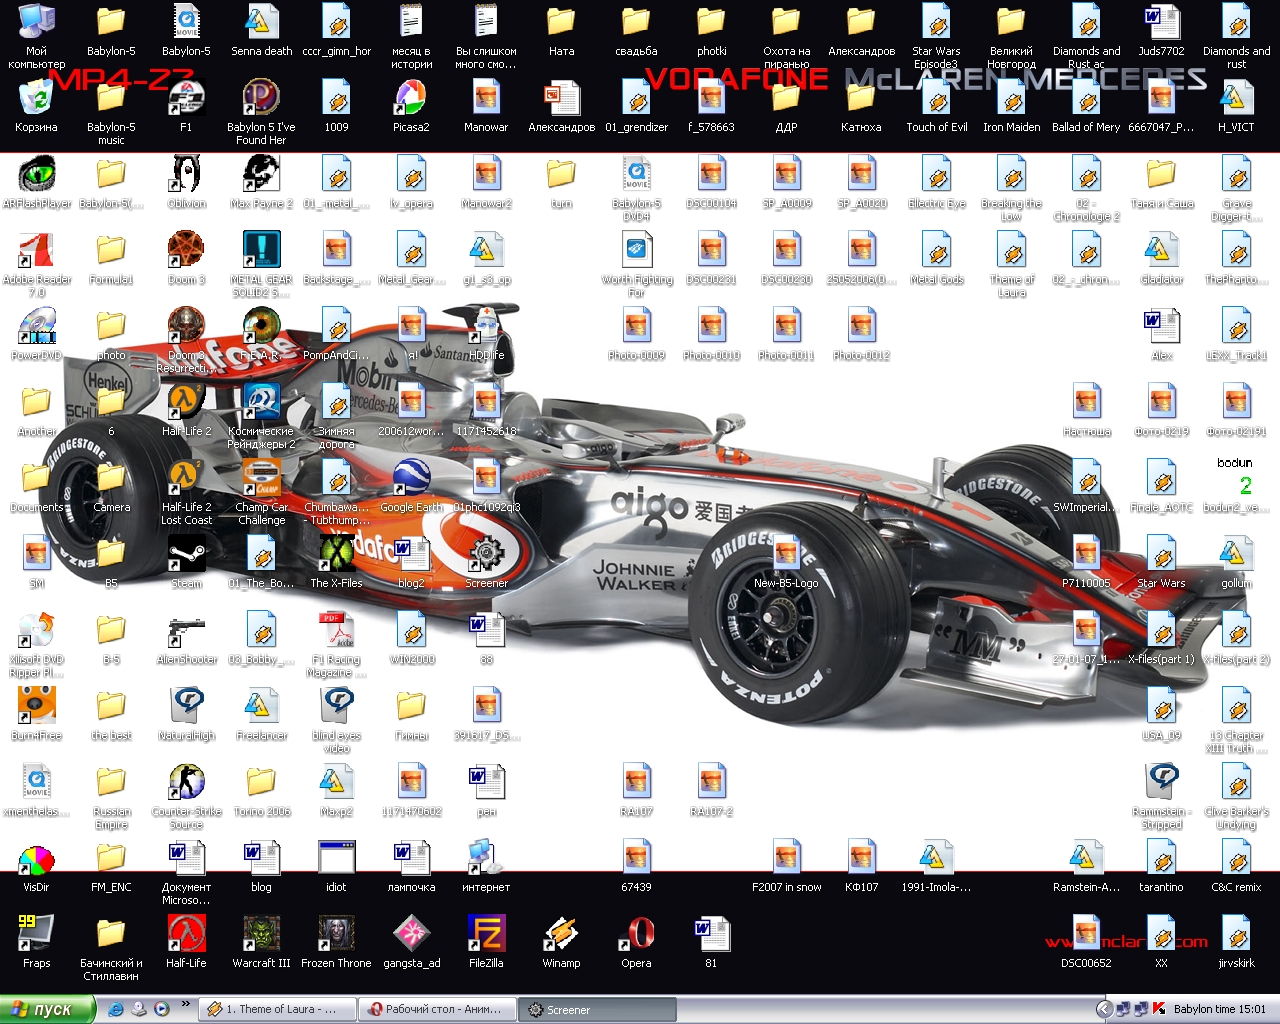Select the idiot window-style icon

pyautogui.click(x=336, y=866)
